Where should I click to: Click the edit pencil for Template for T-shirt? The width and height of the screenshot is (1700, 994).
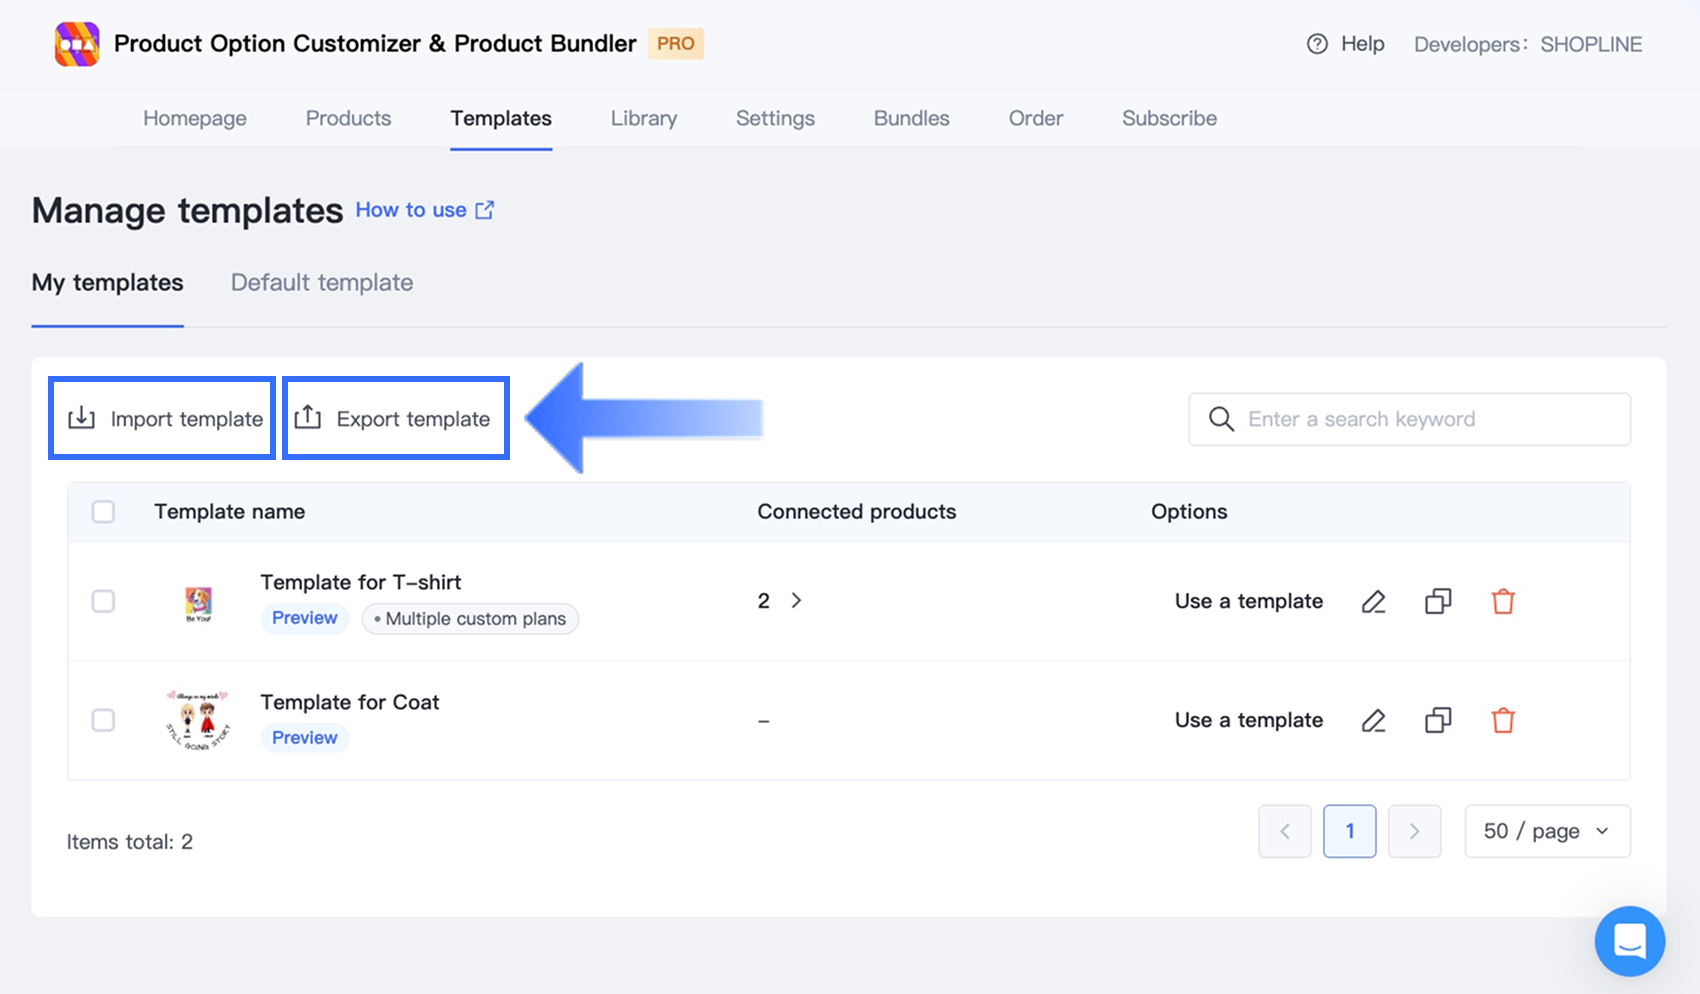(x=1373, y=601)
